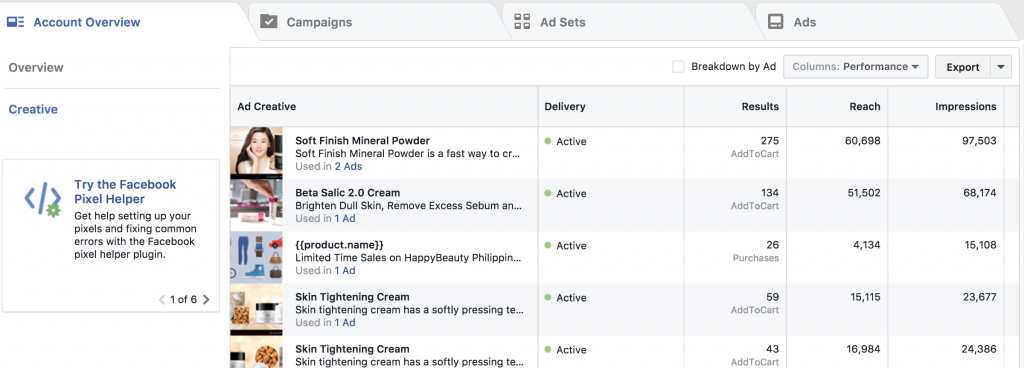Open the 2 Ads link for Soft Finish Mineral Powder
1024x368 pixels.
coord(348,166)
